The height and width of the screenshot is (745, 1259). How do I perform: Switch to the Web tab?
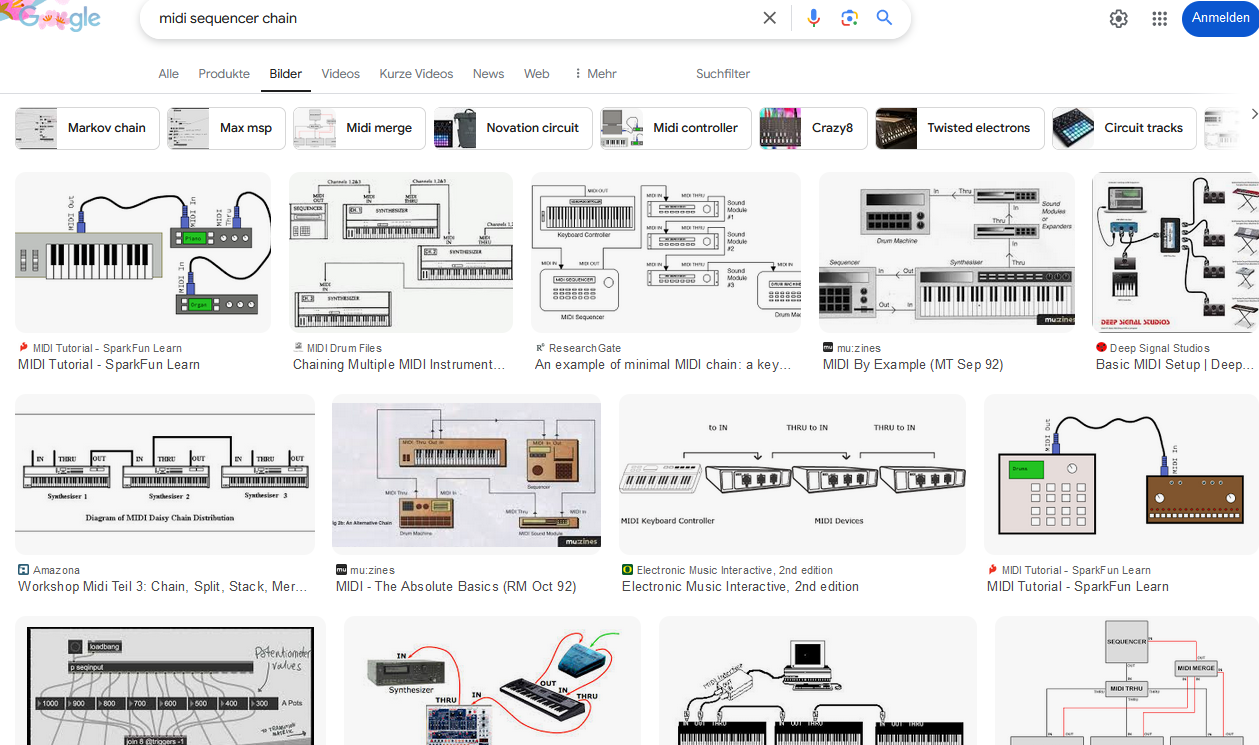(537, 74)
